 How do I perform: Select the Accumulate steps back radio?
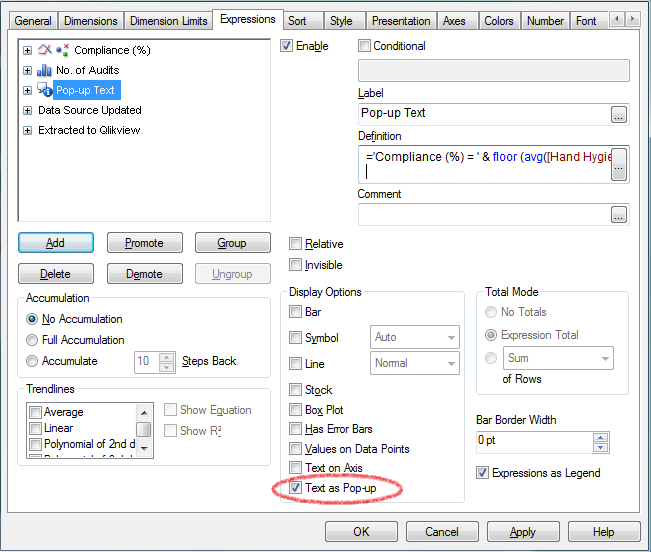point(32,361)
